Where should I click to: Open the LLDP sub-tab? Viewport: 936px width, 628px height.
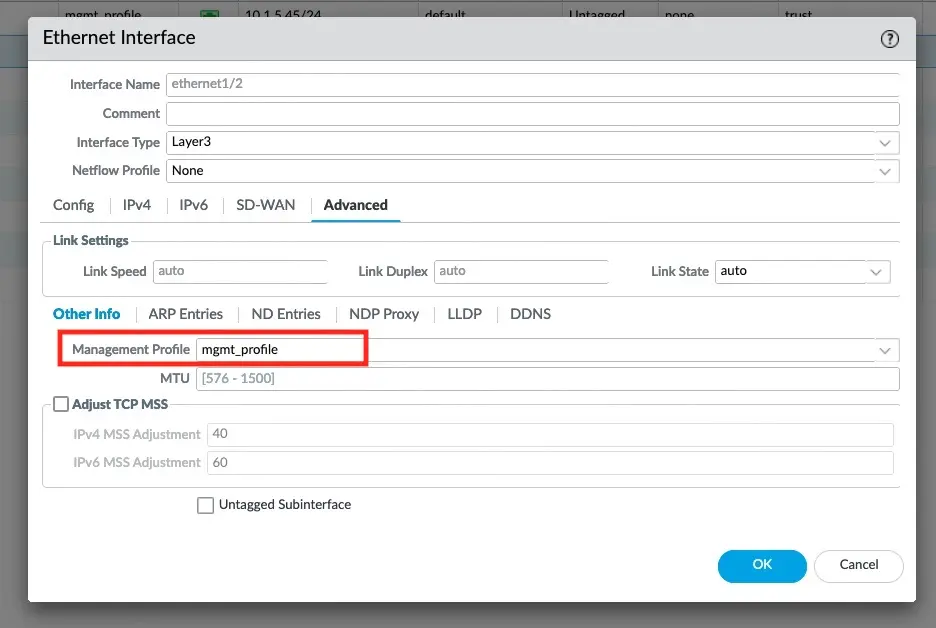[464, 314]
